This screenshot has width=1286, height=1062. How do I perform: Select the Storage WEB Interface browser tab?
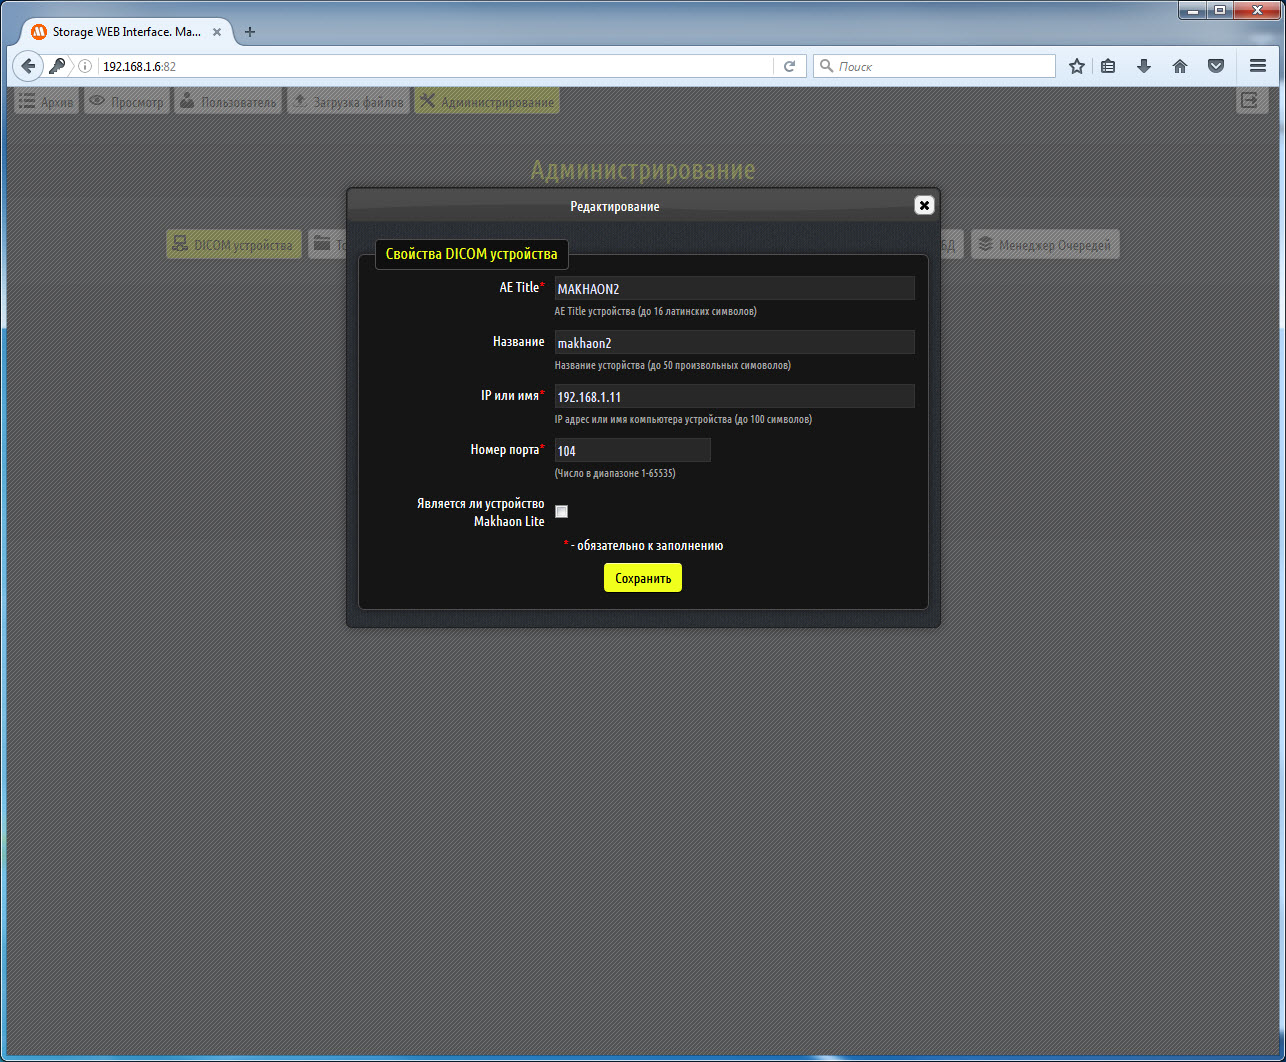tap(128, 32)
